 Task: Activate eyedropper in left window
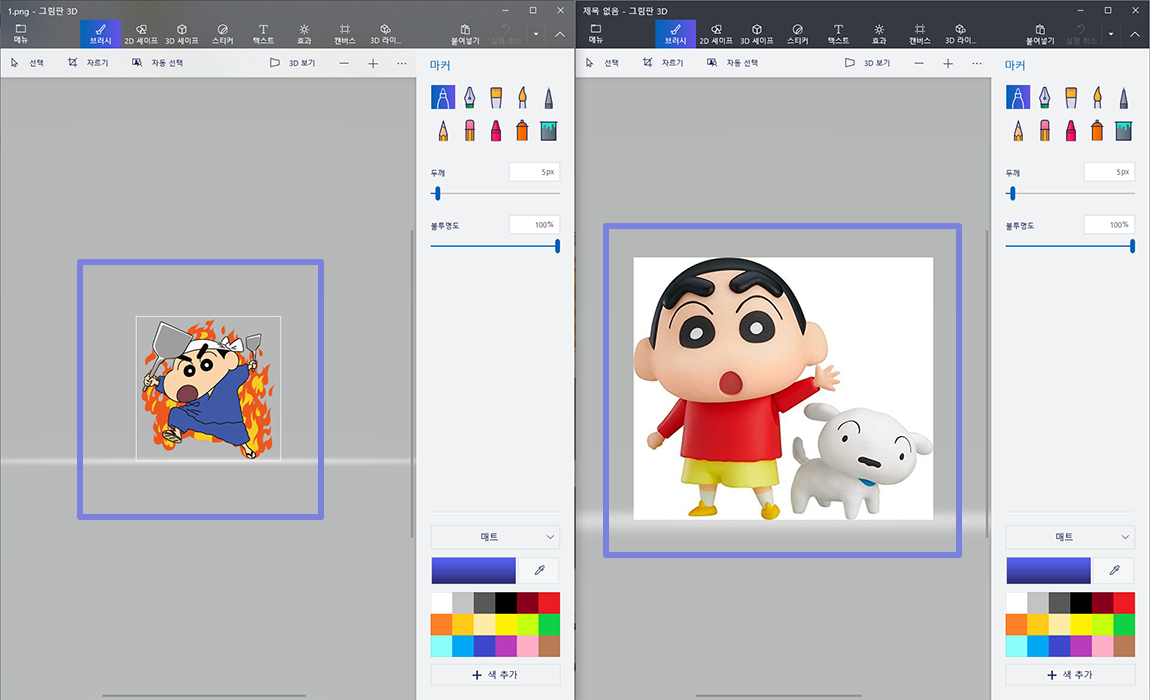click(539, 570)
